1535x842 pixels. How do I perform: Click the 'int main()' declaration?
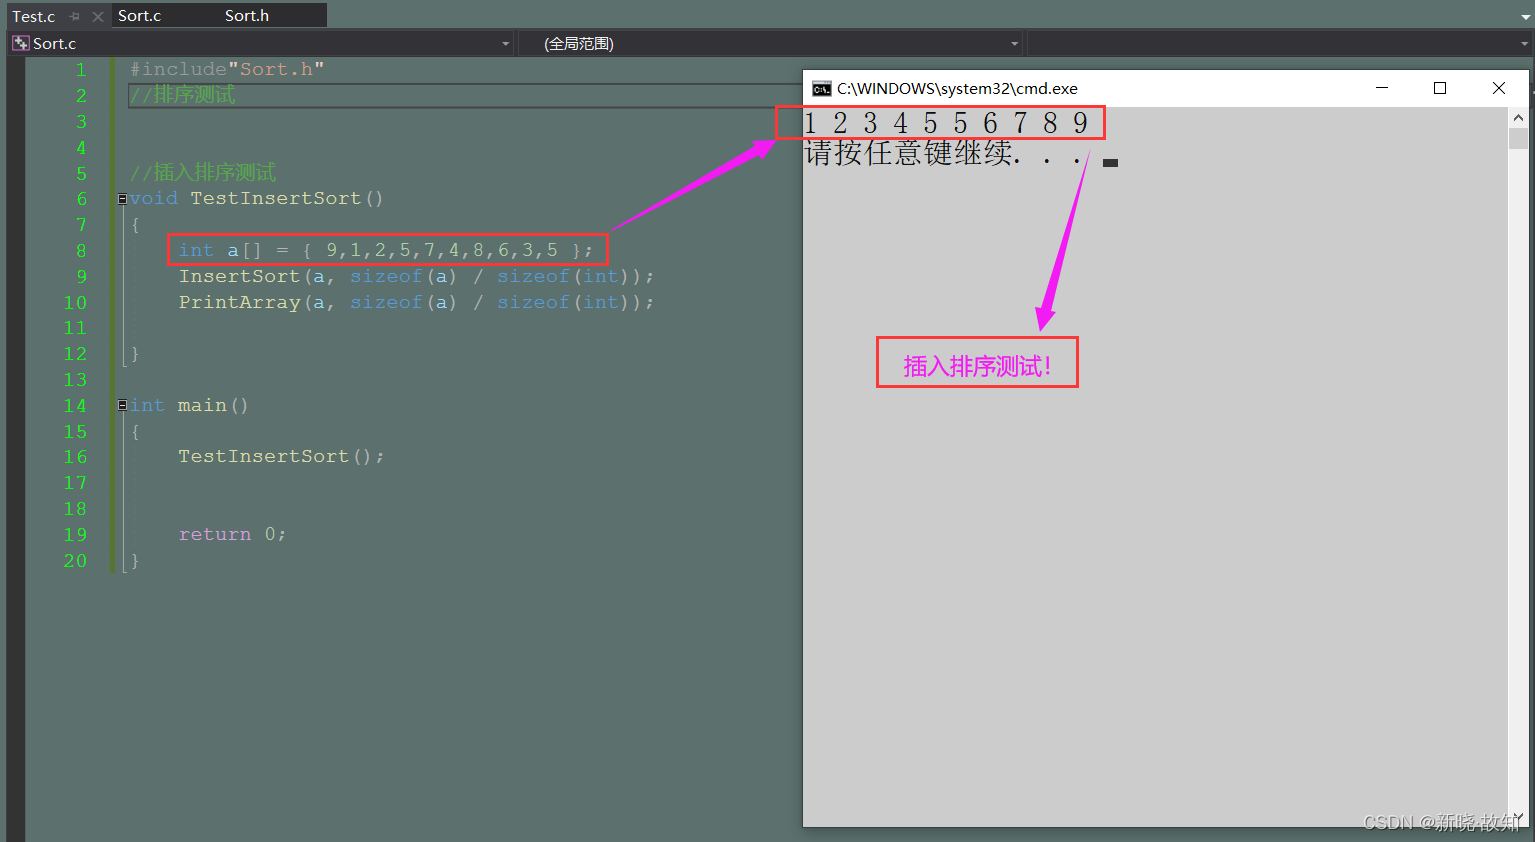(189, 405)
